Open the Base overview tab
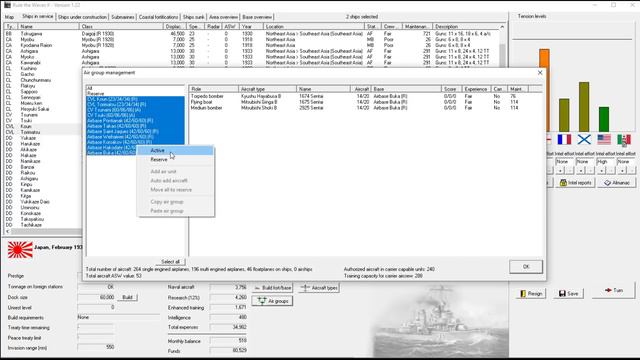This screenshot has width=640, height=360. pos(257,17)
